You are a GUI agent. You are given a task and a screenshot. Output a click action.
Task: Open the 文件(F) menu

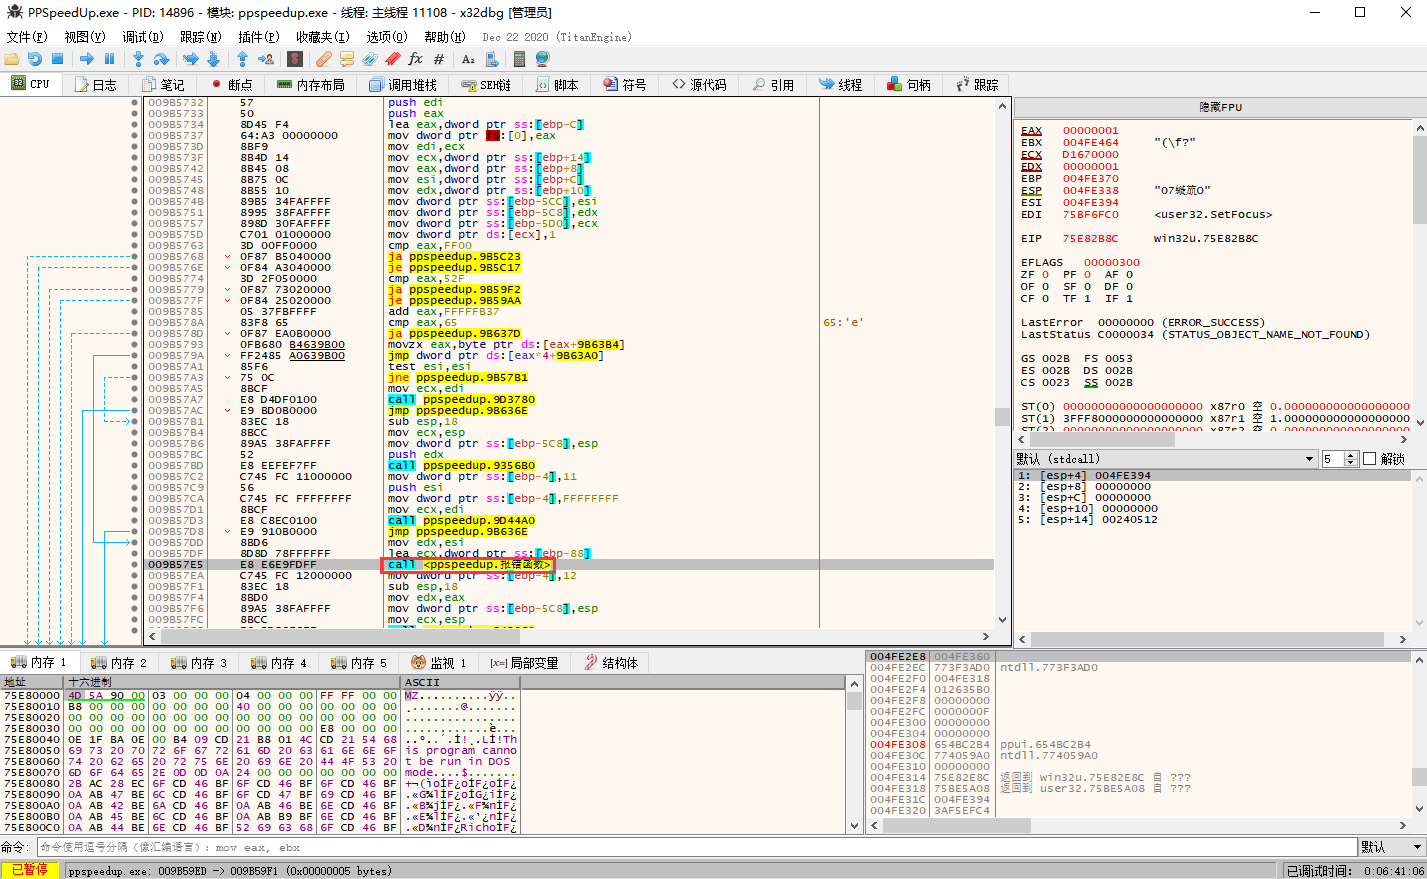tap(27, 37)
